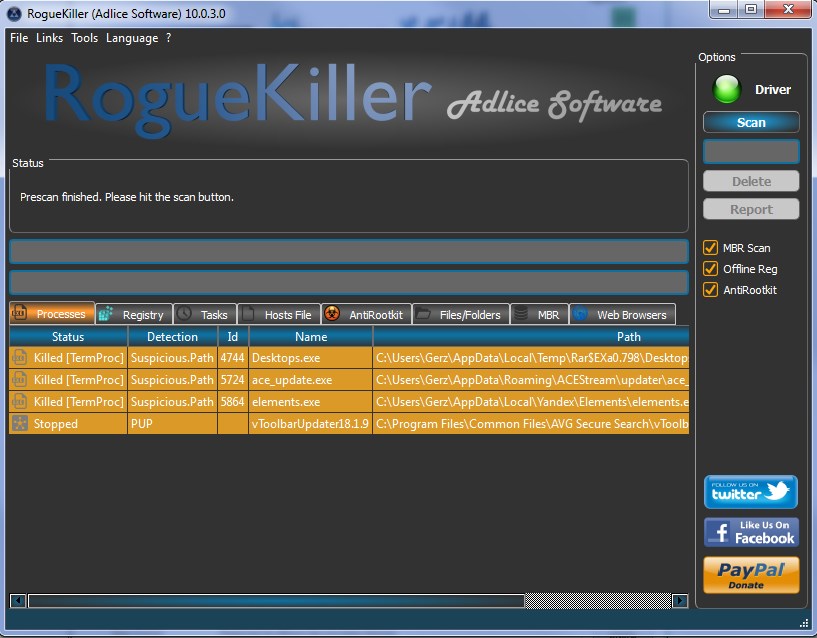This screenshot has width=817, height=638.
Task: Disable the AntiRootkit checkbox
Action: pyautogui.click(x=710, y=289)
